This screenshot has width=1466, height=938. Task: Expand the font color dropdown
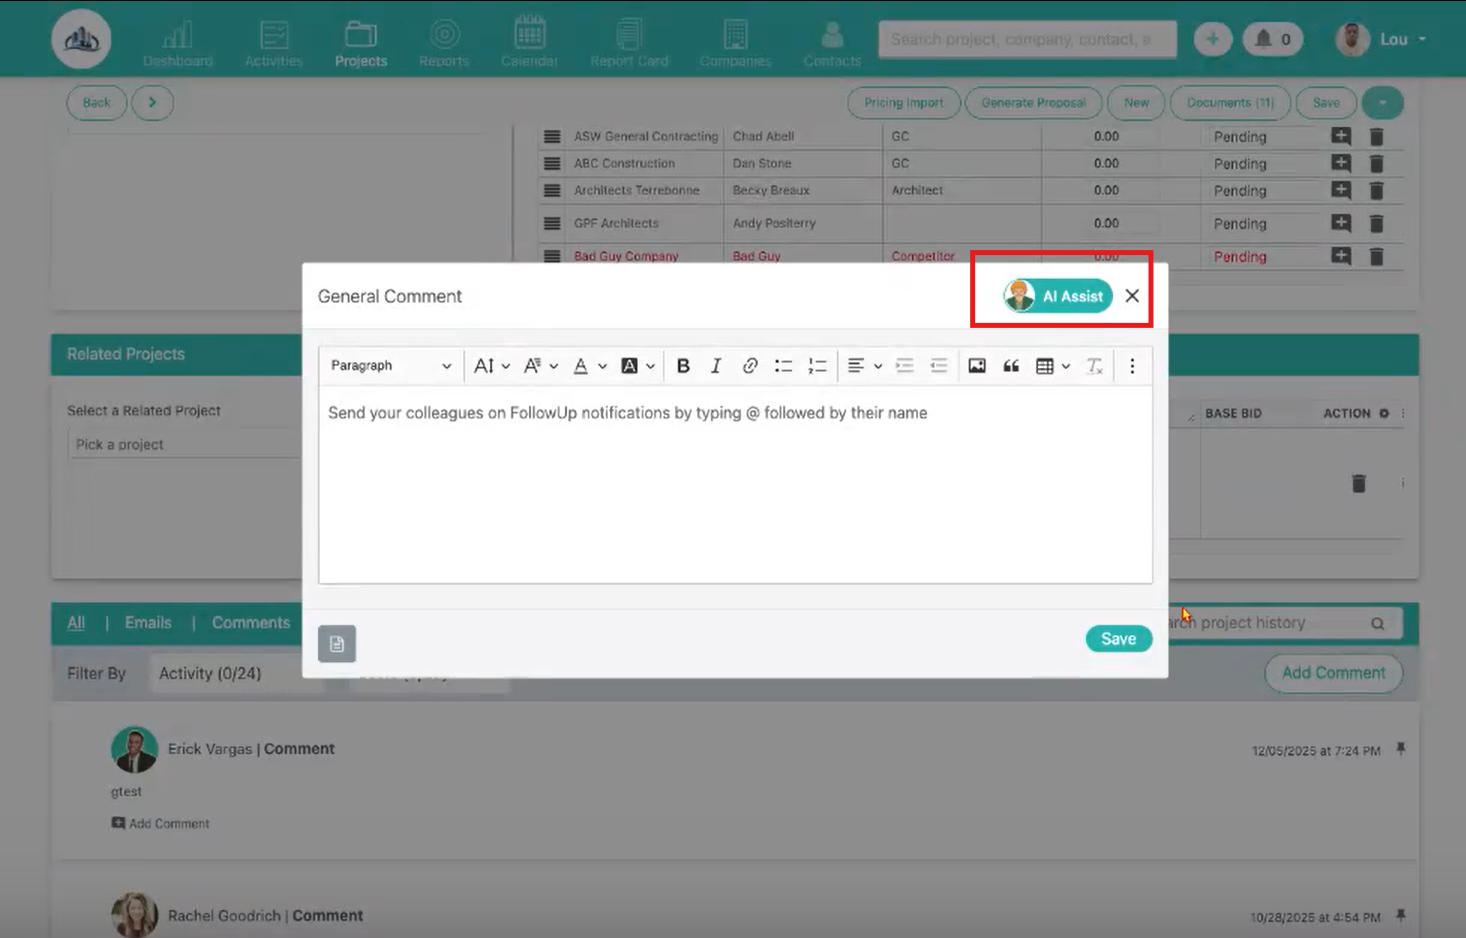[588, 365]
